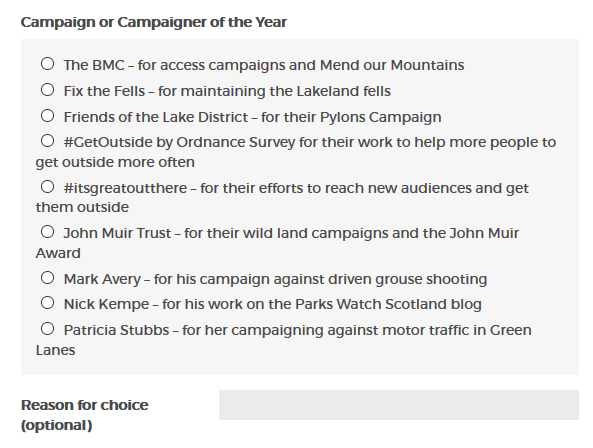Screen dimensions: 593x448
Task: Click the 'Pylons Campaign' option label
Action: coord(380,117)
